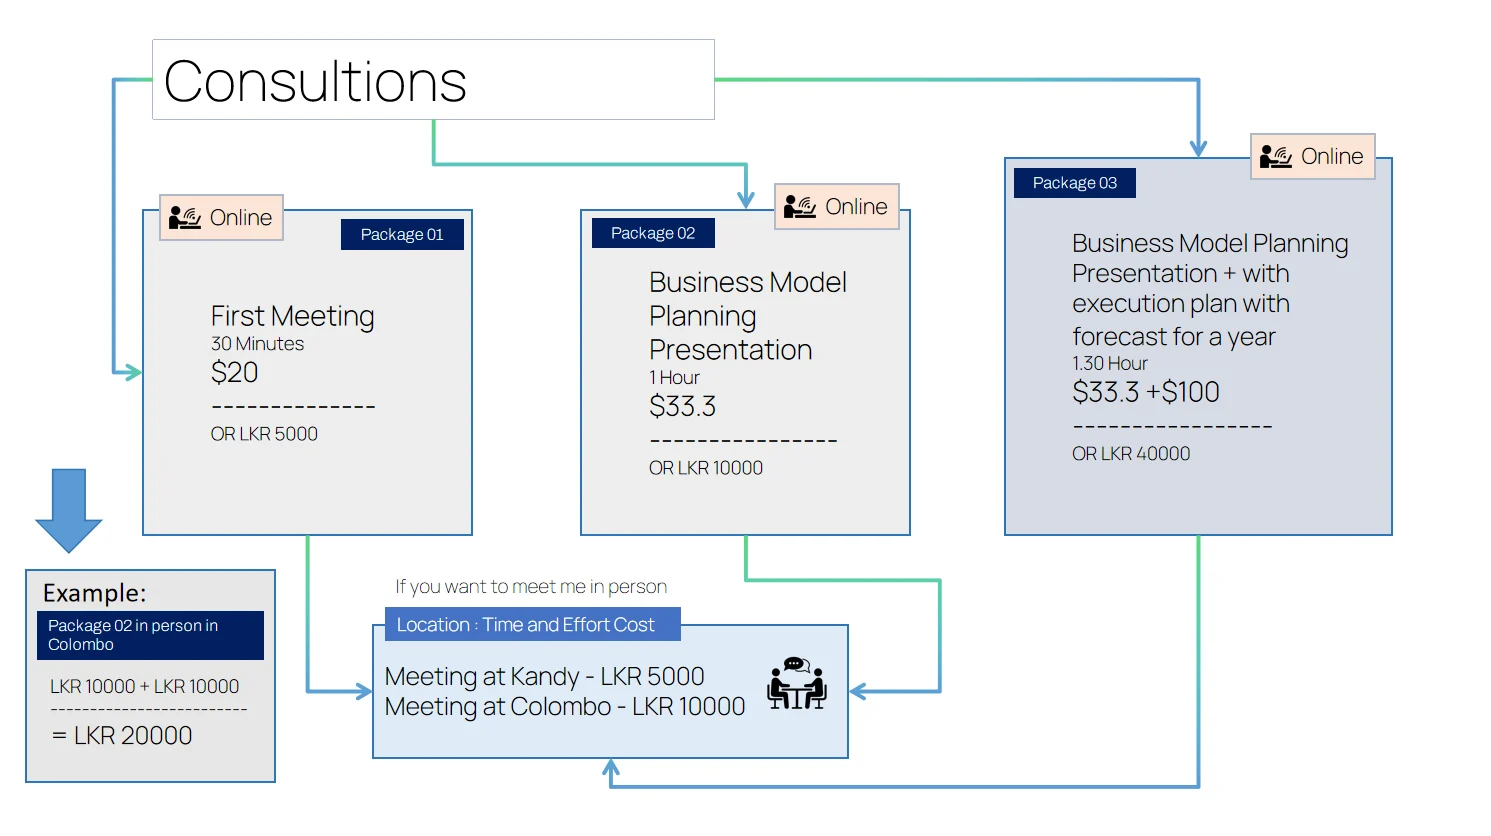The width and height of the screenshot is (1491, 836).
Task: Click the online icon on Package 03
Action: click(1276, 157)
